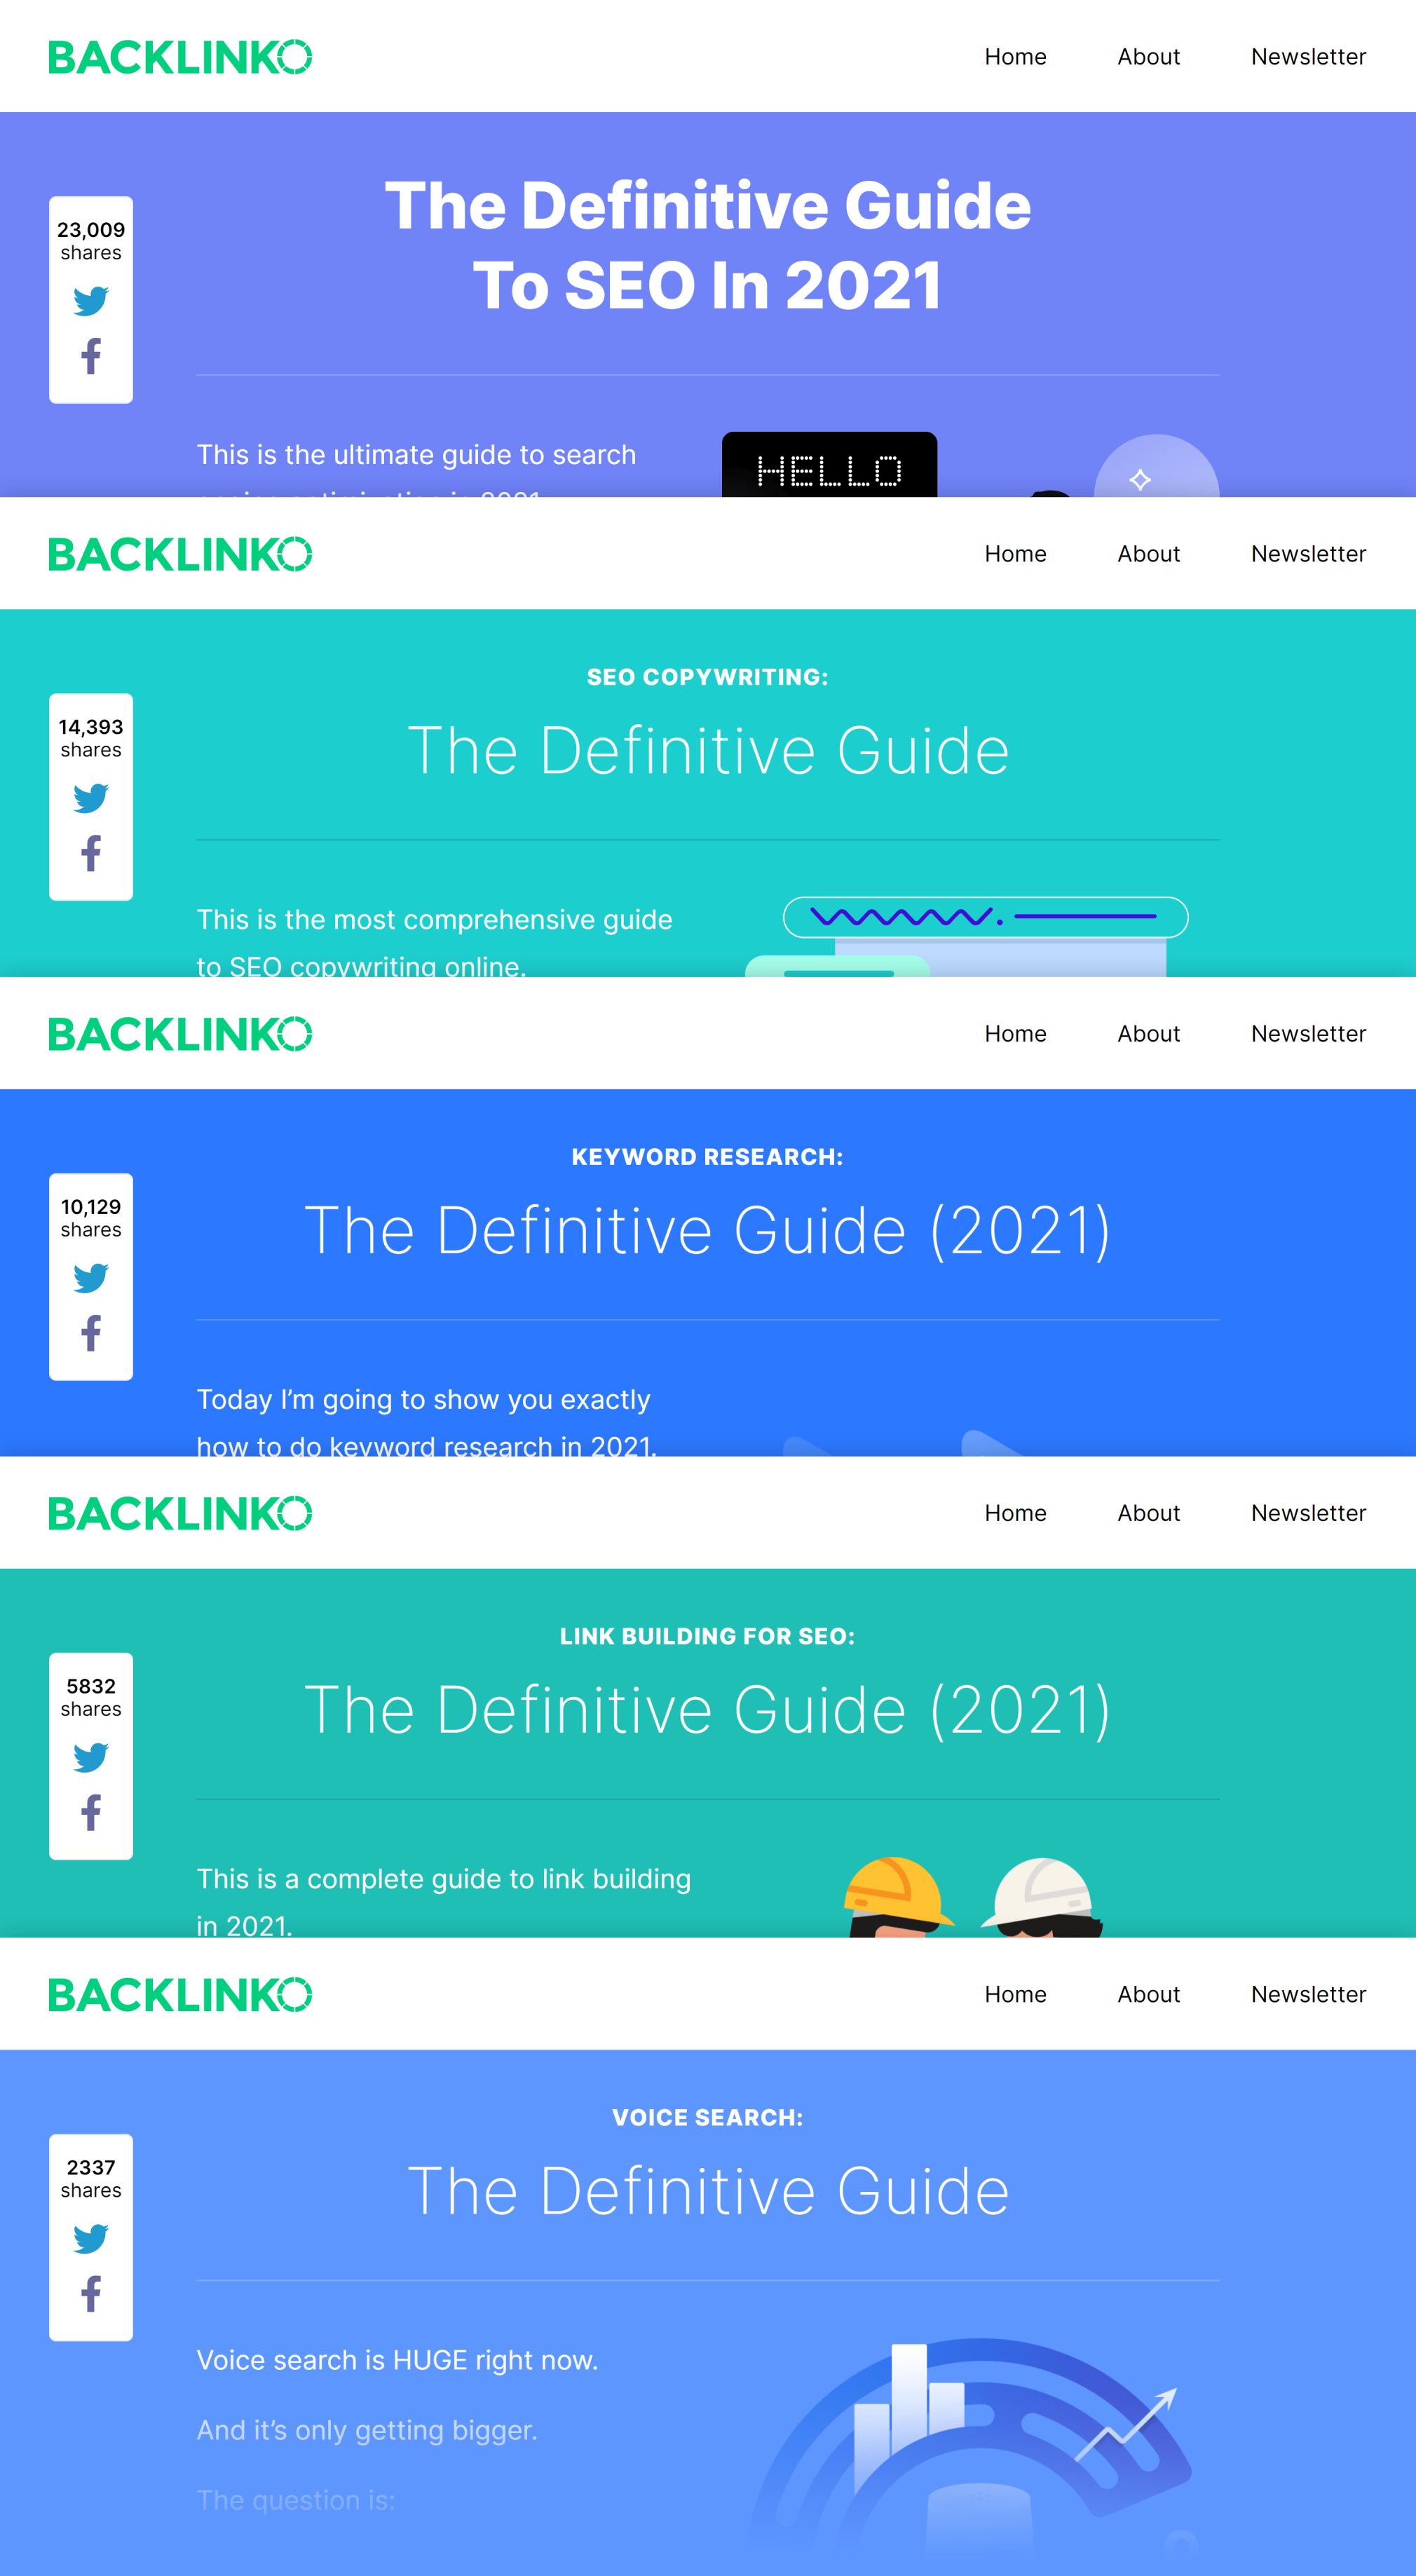
Task: Click the Newsletter navigation link
Action: pyautogui.click(x=1308, y=56)
